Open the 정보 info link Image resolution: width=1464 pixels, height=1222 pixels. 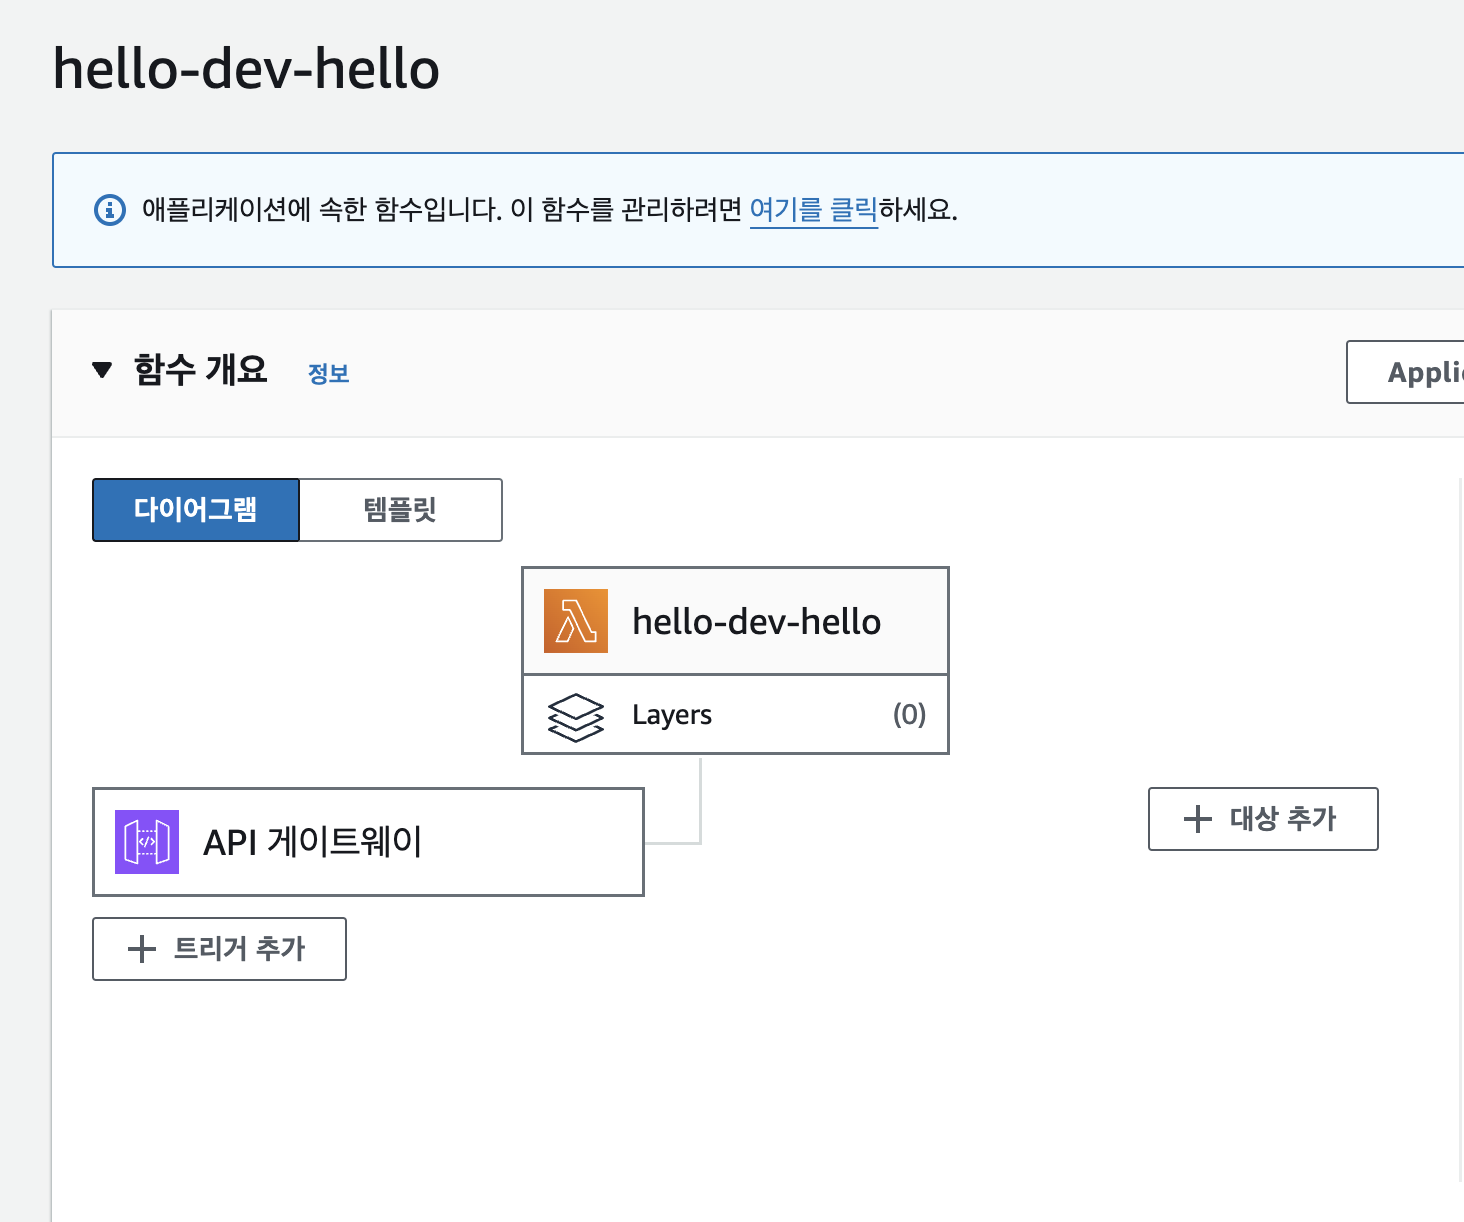328,373
